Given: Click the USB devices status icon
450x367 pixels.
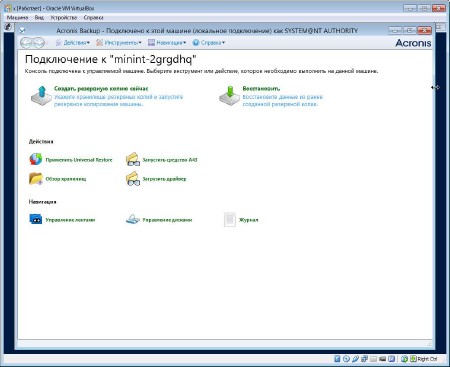Looking at the screenshot, I should [x=355, y=359].
